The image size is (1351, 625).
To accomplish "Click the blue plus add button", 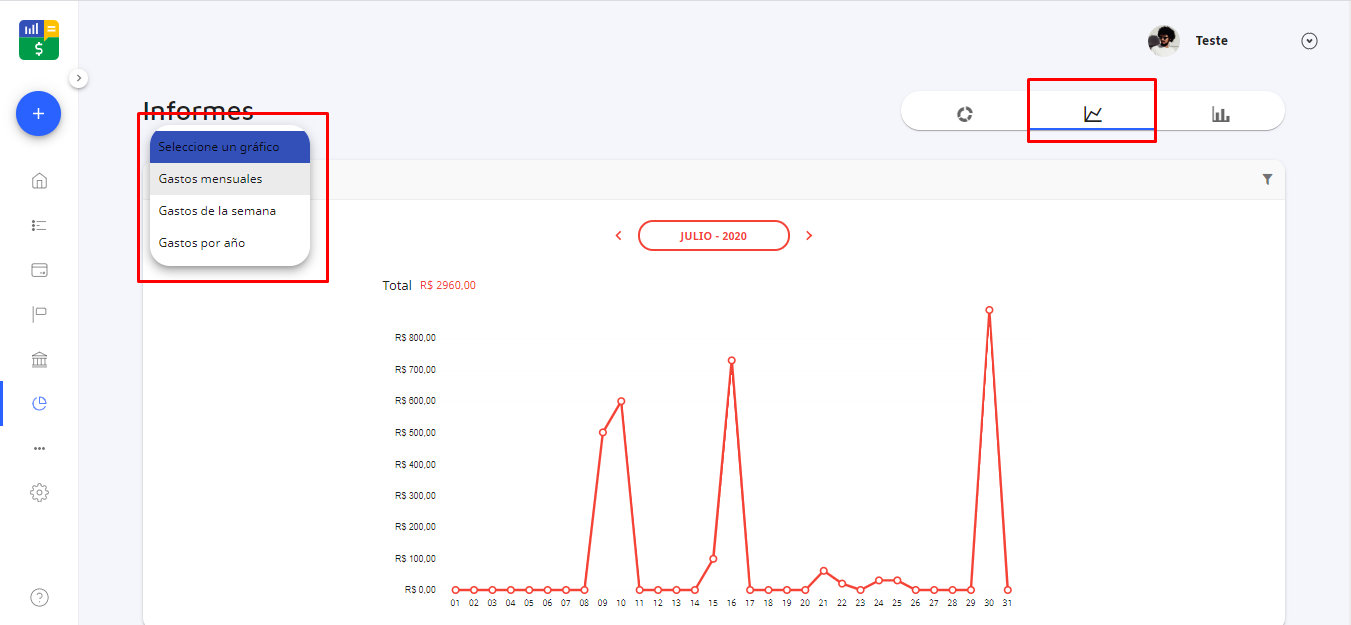I will point(38,114).
